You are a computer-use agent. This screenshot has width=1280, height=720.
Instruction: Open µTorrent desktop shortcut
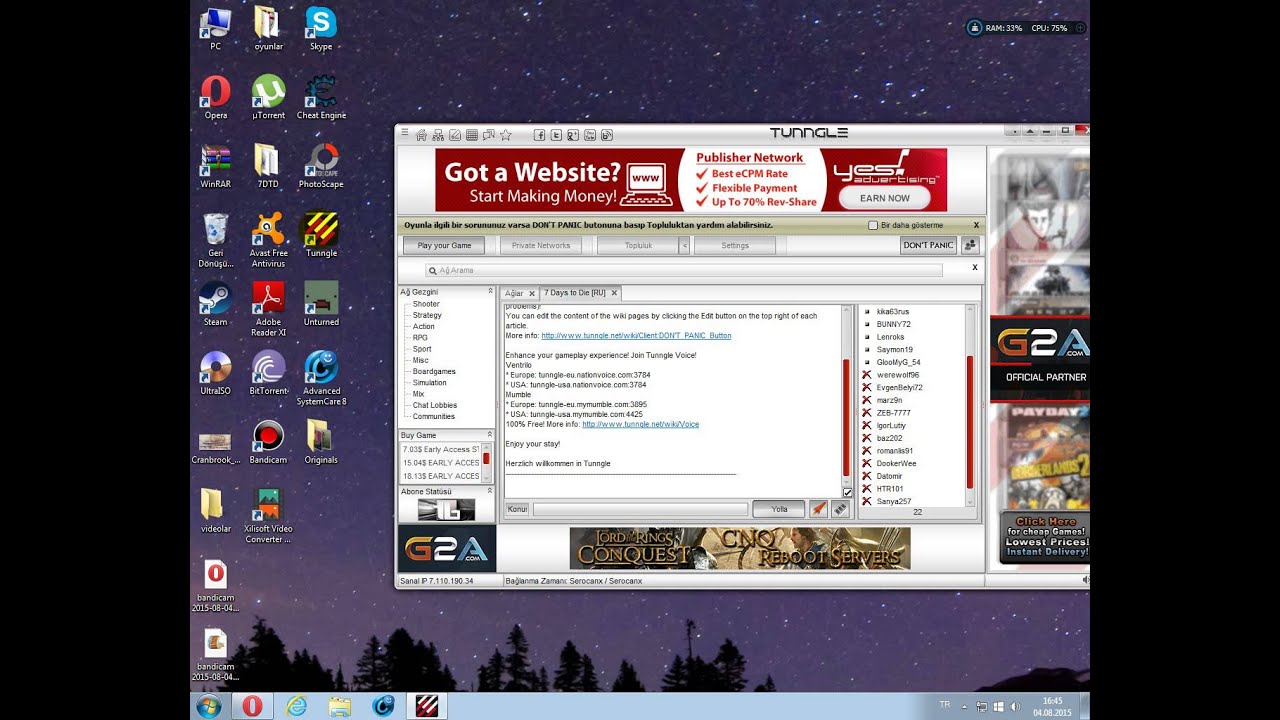coord(268,97)
